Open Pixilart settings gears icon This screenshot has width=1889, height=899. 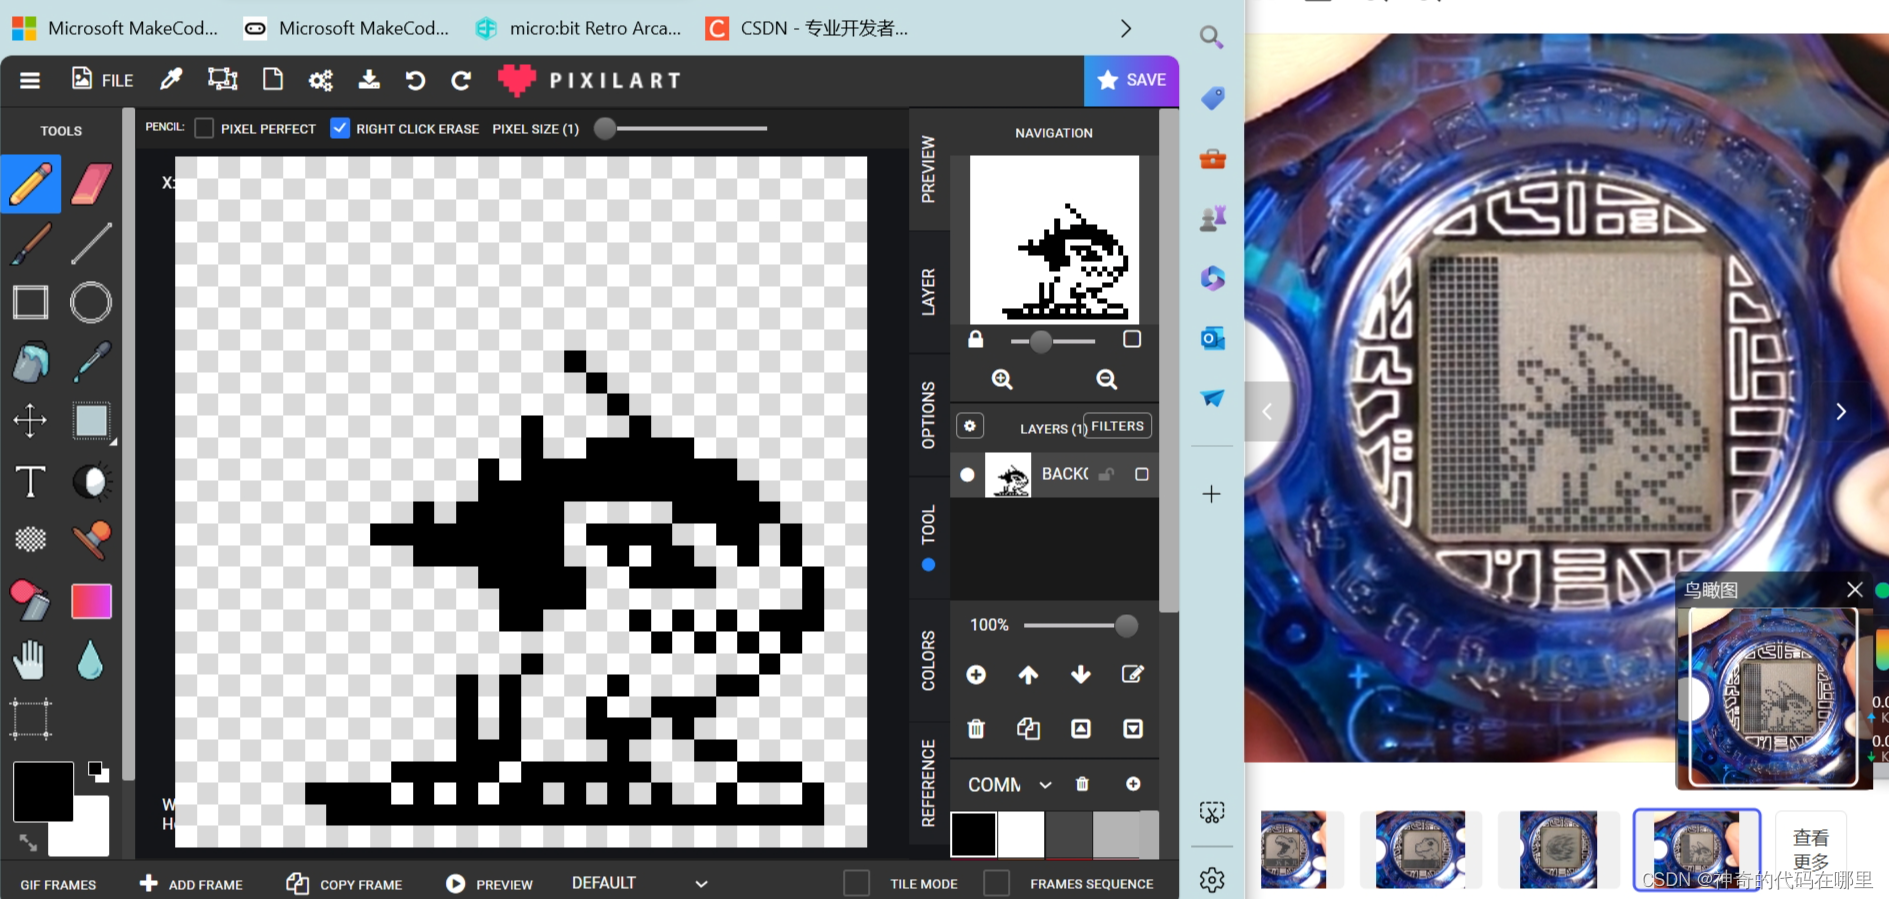click(321, 80)
